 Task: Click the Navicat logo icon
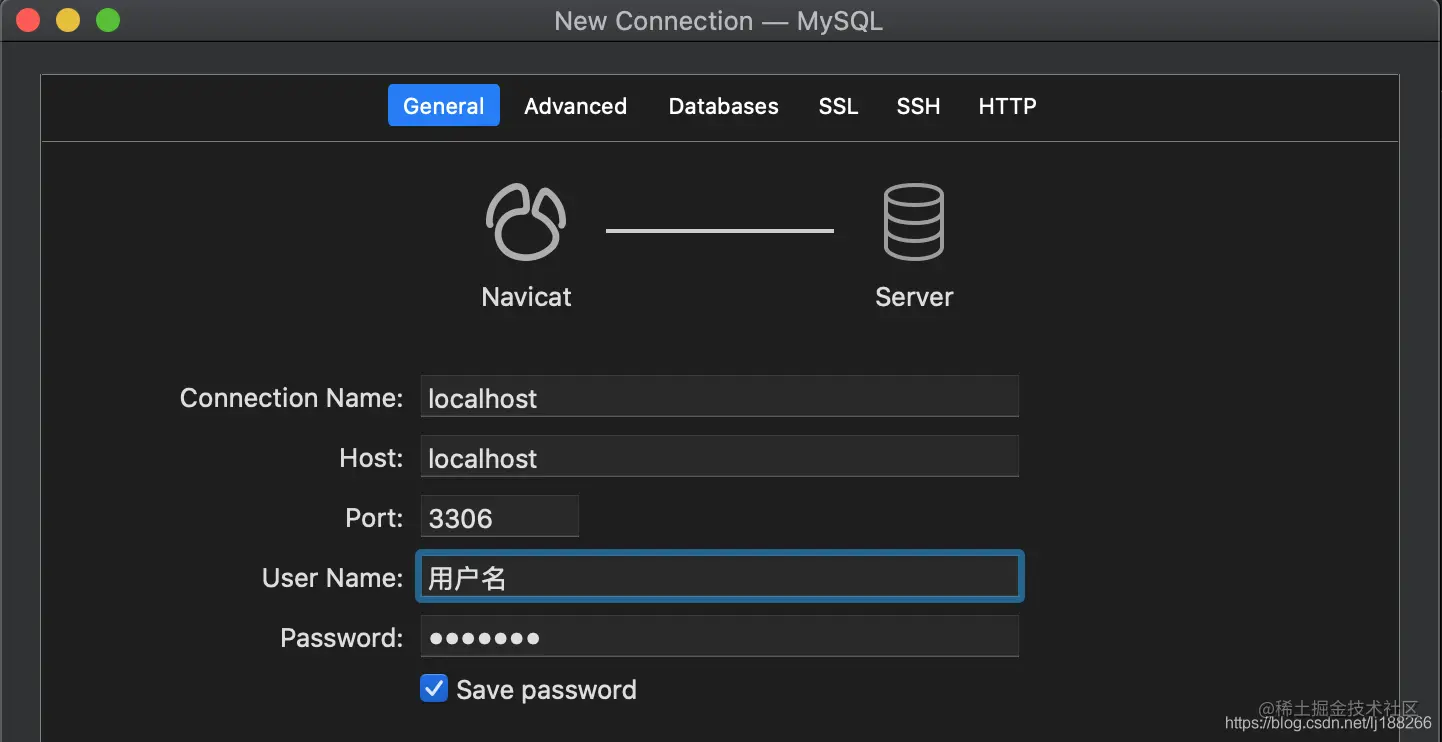pyautogui.click(x=526, y=222)
